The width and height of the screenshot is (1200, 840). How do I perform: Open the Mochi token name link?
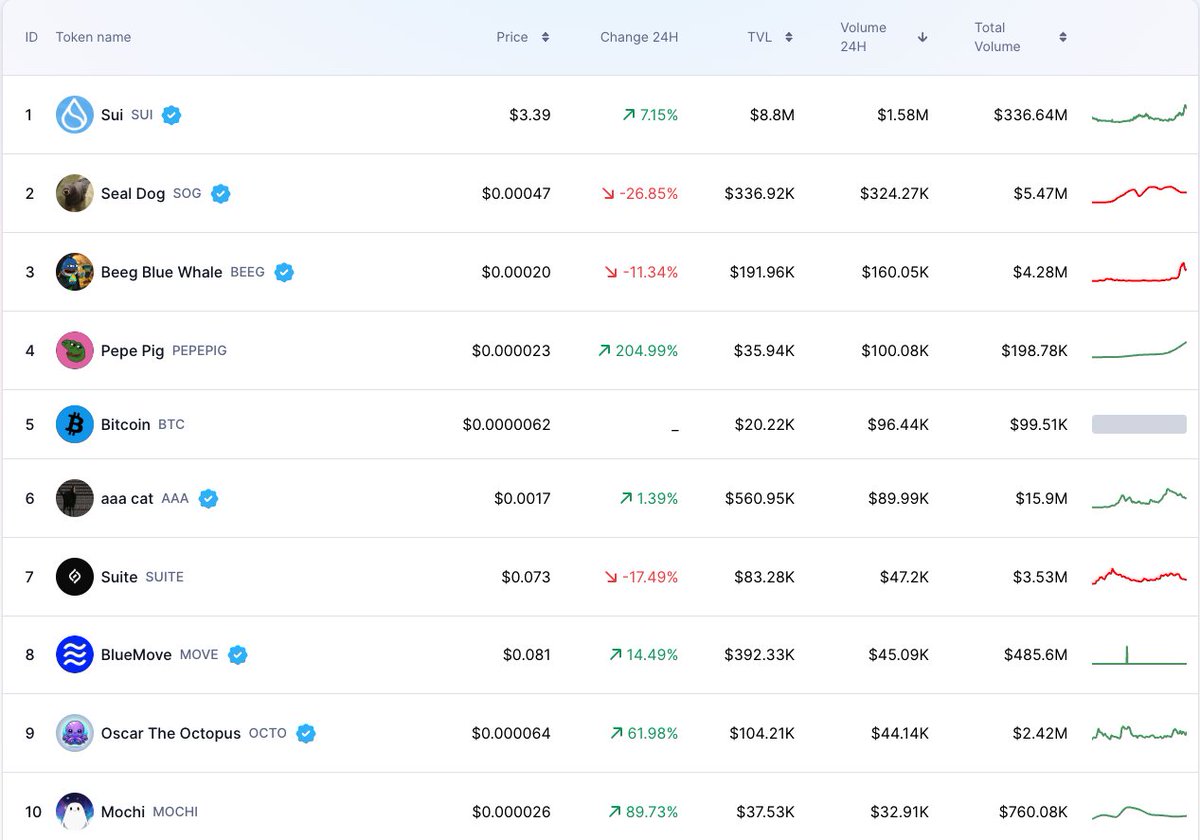point(123,811)
